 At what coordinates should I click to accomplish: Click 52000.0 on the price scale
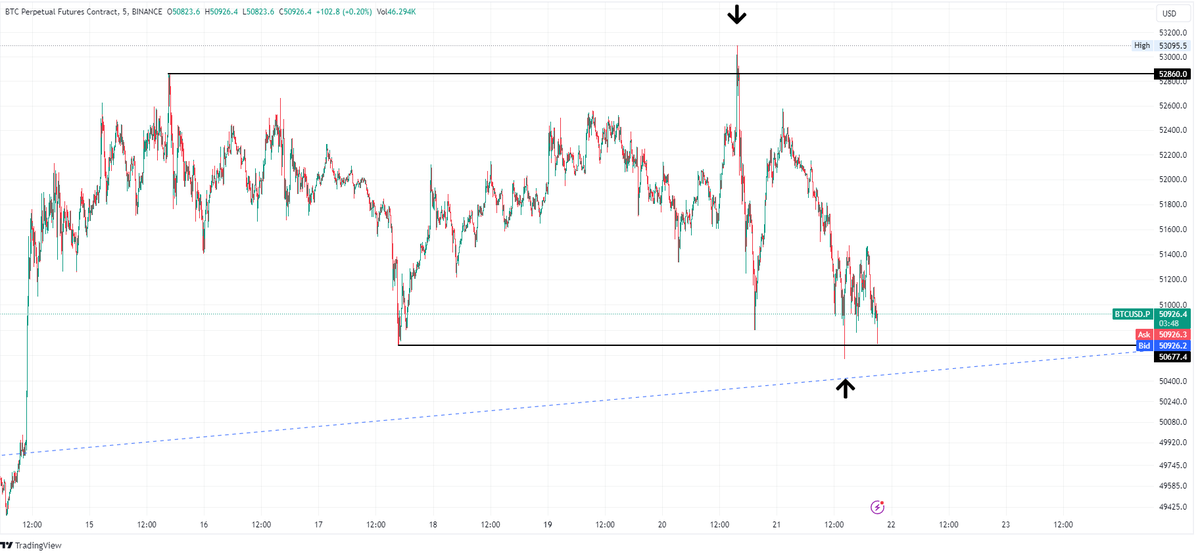[x=1173, y=180]
